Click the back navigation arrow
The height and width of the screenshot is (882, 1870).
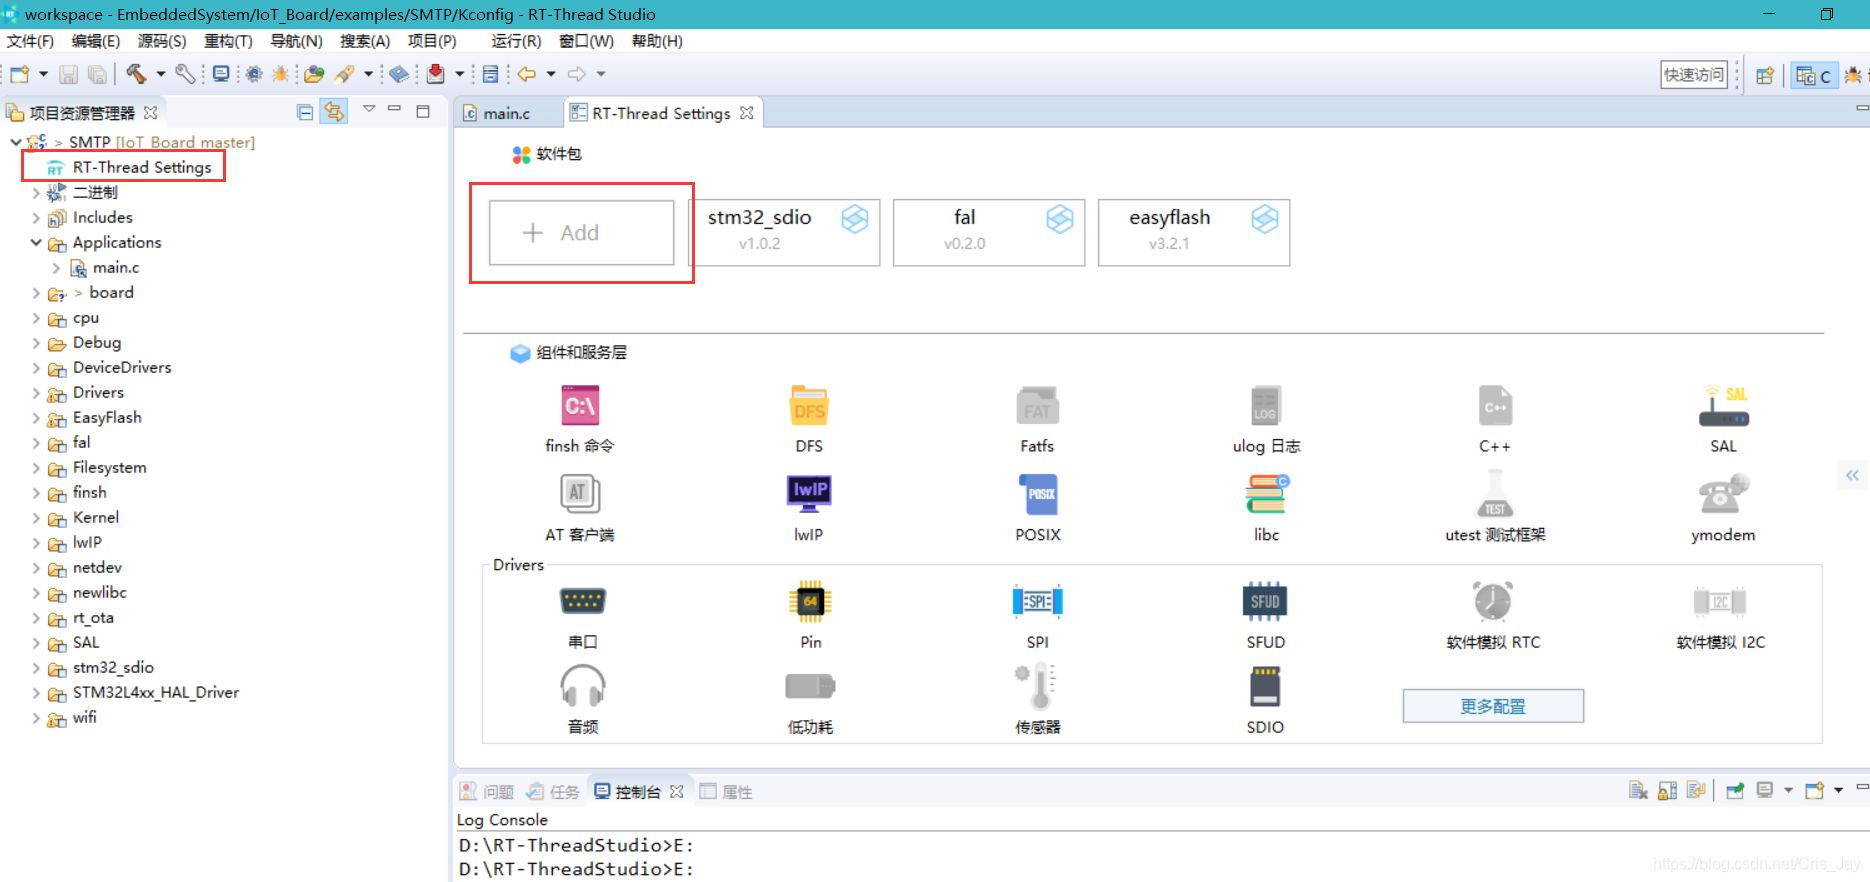[527, 74]
